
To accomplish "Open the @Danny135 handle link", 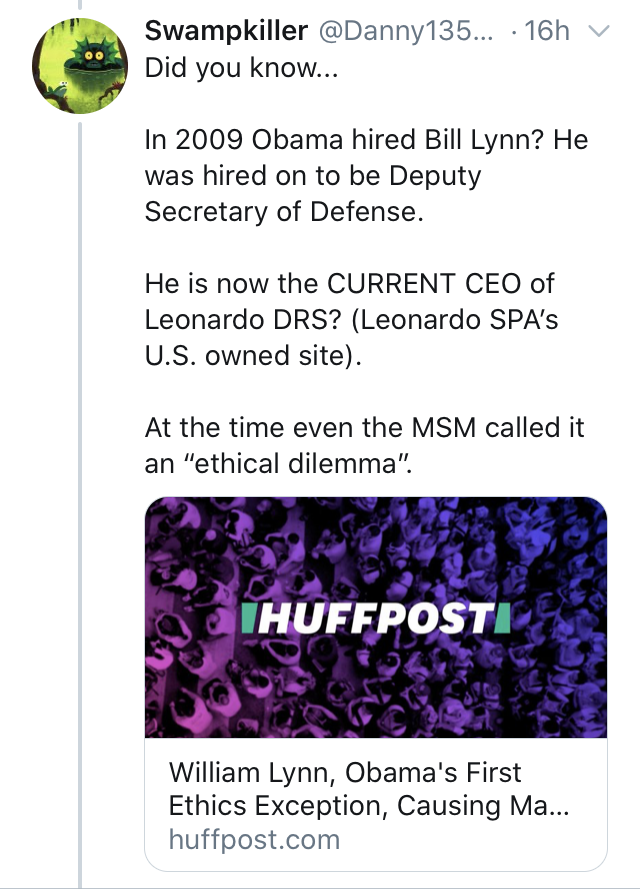I will (406, 31).
